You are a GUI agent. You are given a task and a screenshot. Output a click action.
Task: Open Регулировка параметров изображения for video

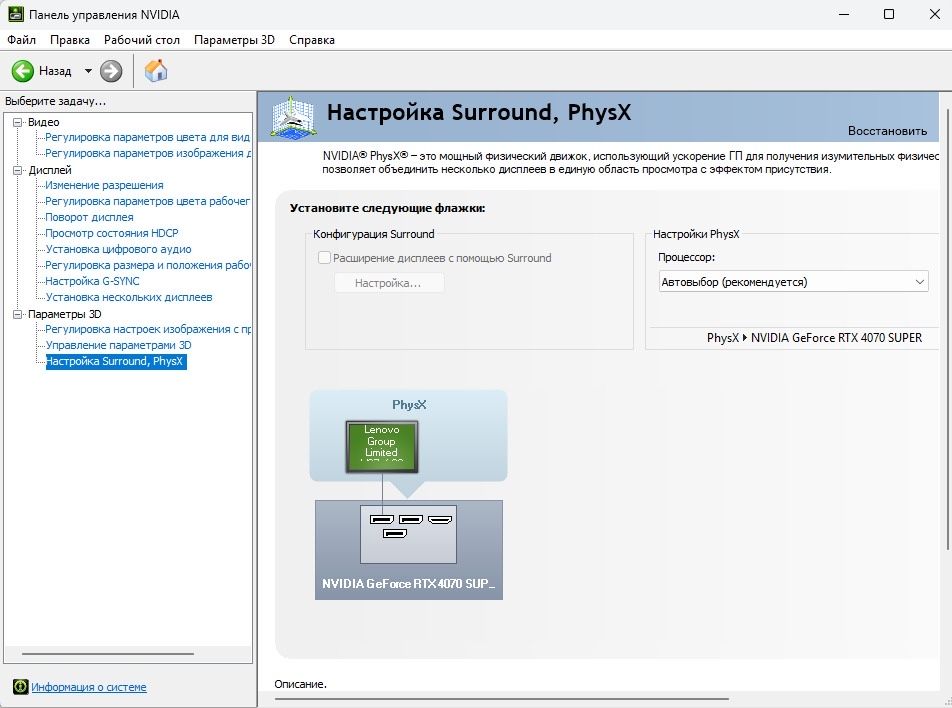click(148, 153)
